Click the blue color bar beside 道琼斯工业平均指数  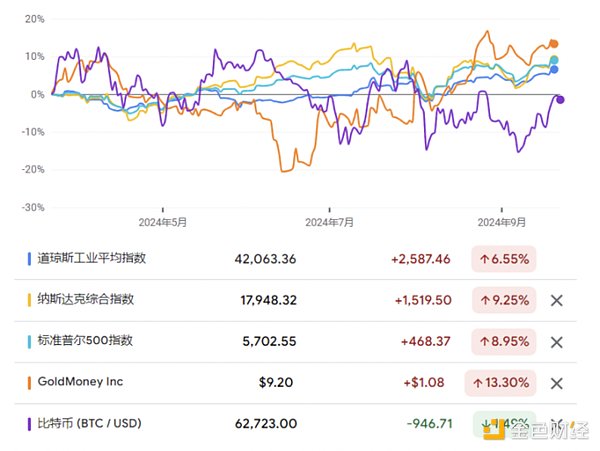coord(28,258)
